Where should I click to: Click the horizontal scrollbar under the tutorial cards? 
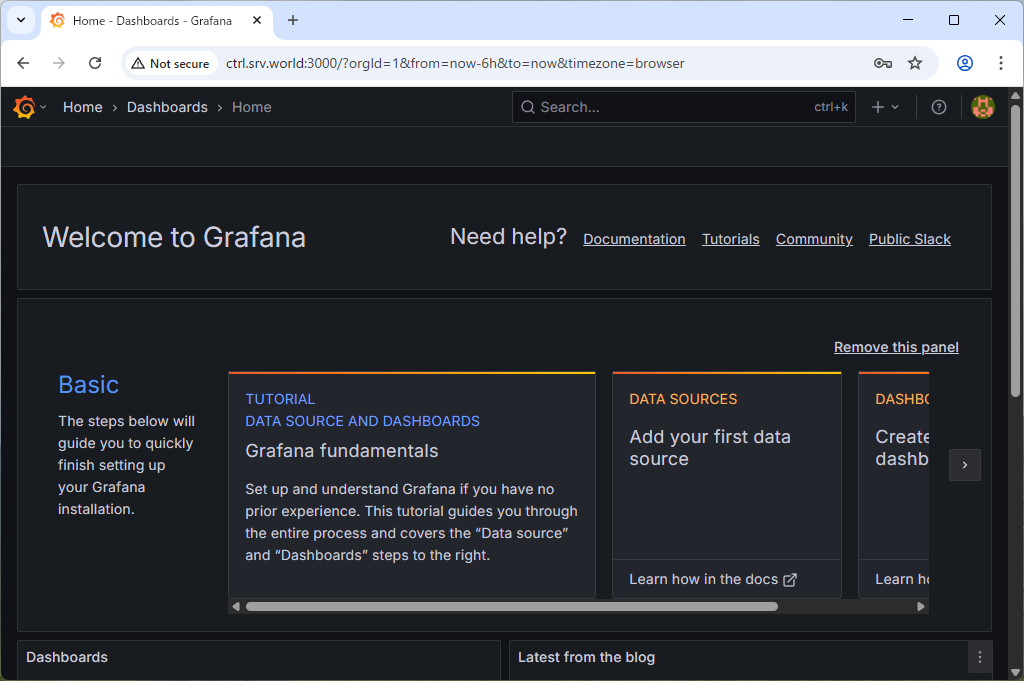pyautogui.click(x=511, y=606)
